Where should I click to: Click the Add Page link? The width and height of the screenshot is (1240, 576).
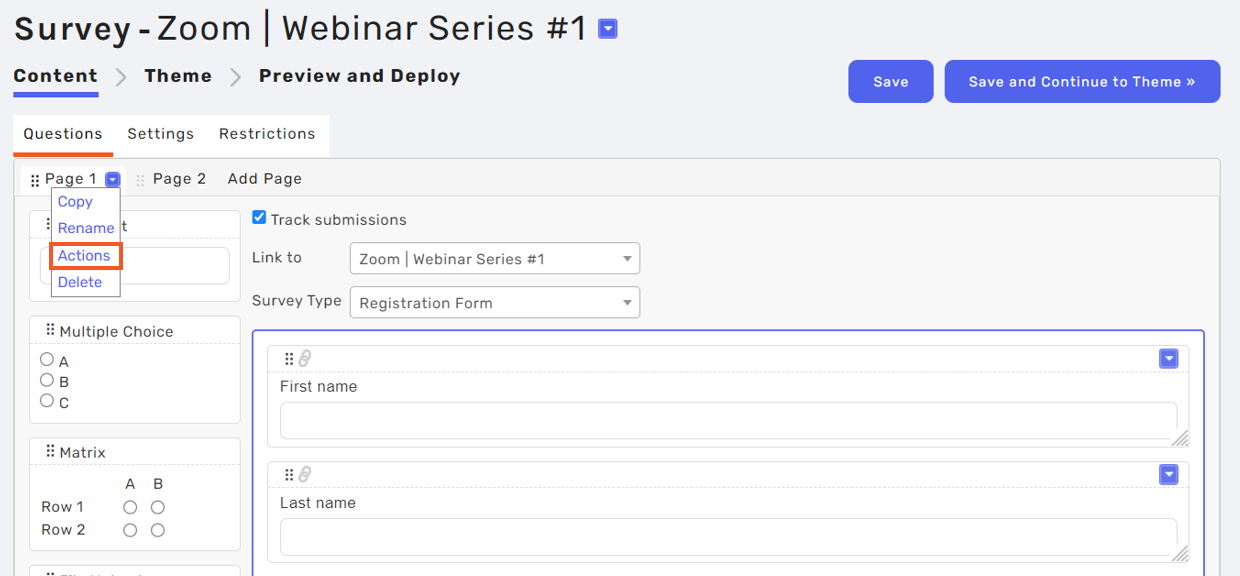click(x=265, y=179)
